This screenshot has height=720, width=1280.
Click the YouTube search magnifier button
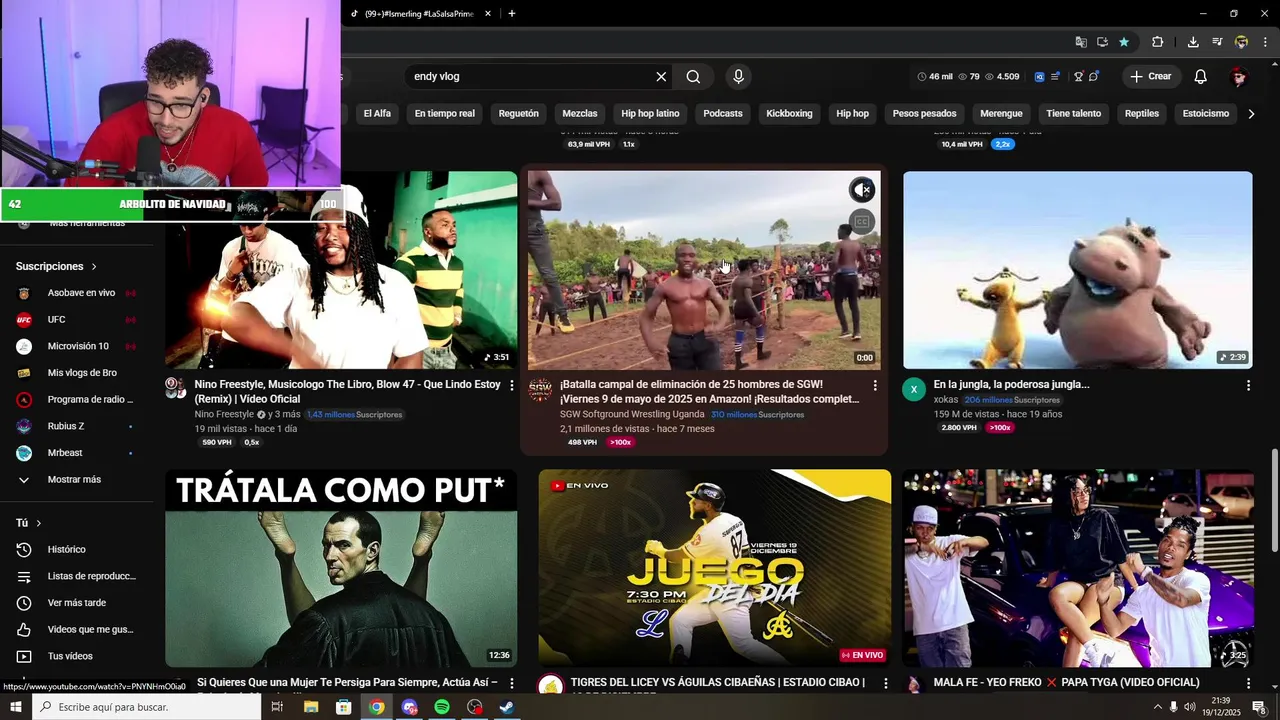tap(693, 77)
